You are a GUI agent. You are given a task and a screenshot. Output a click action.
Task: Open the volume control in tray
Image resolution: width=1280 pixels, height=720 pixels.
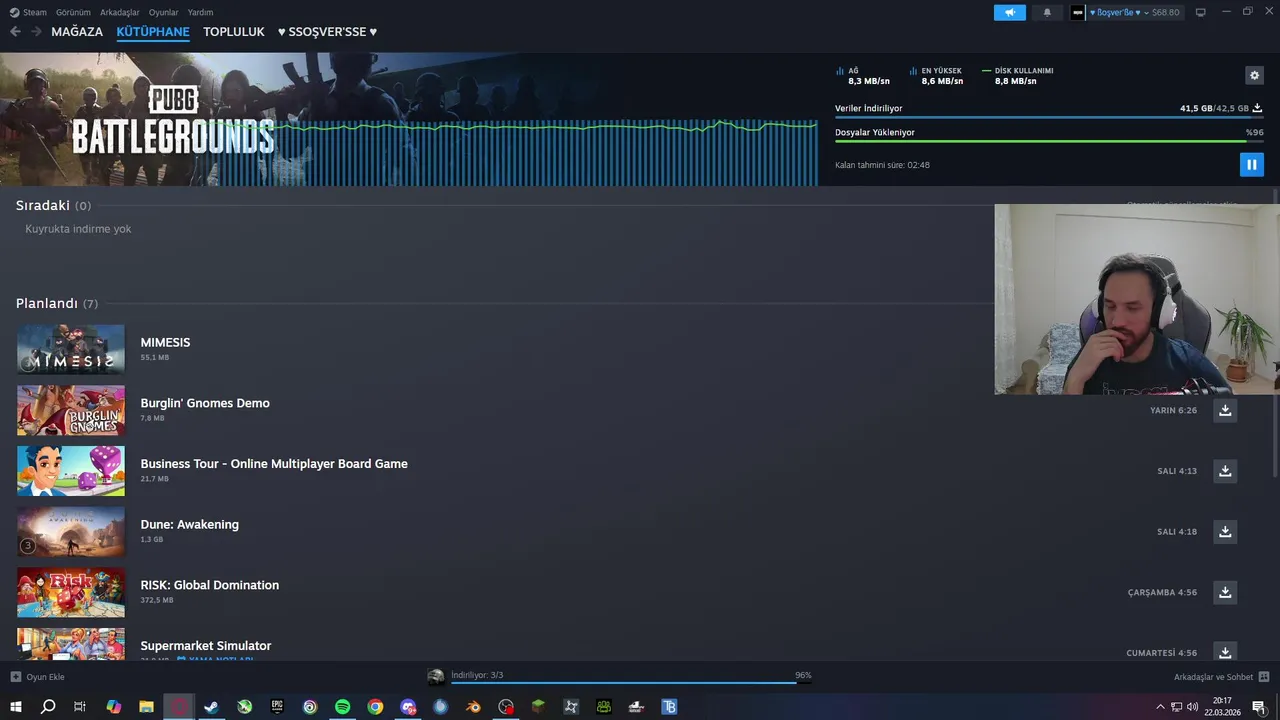pos(1192,707)
